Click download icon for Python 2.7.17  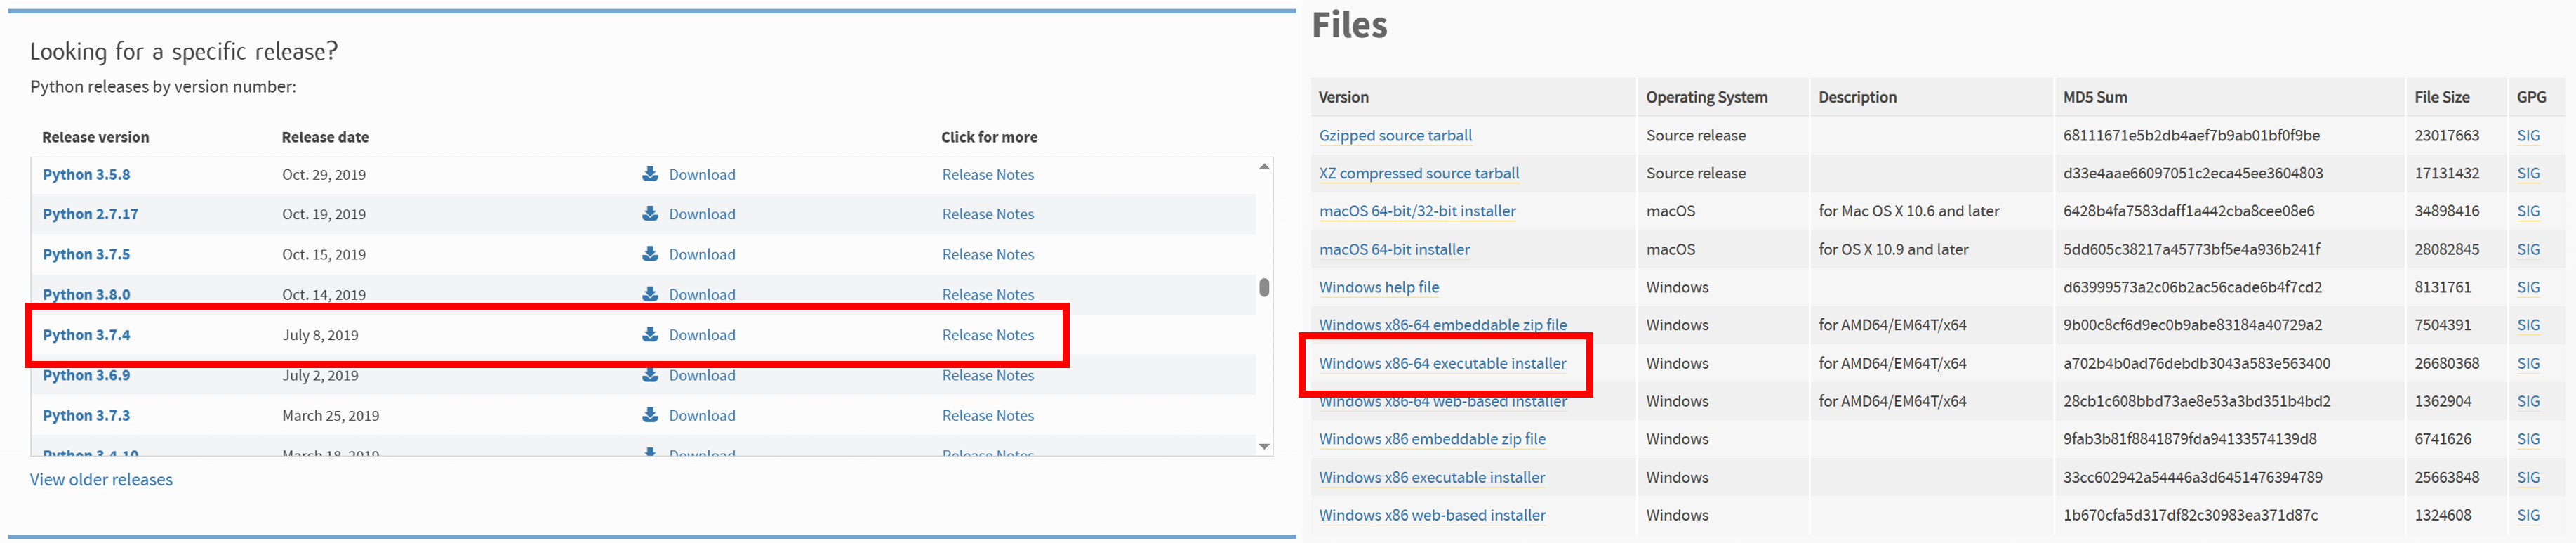click(x=650, y=214)
